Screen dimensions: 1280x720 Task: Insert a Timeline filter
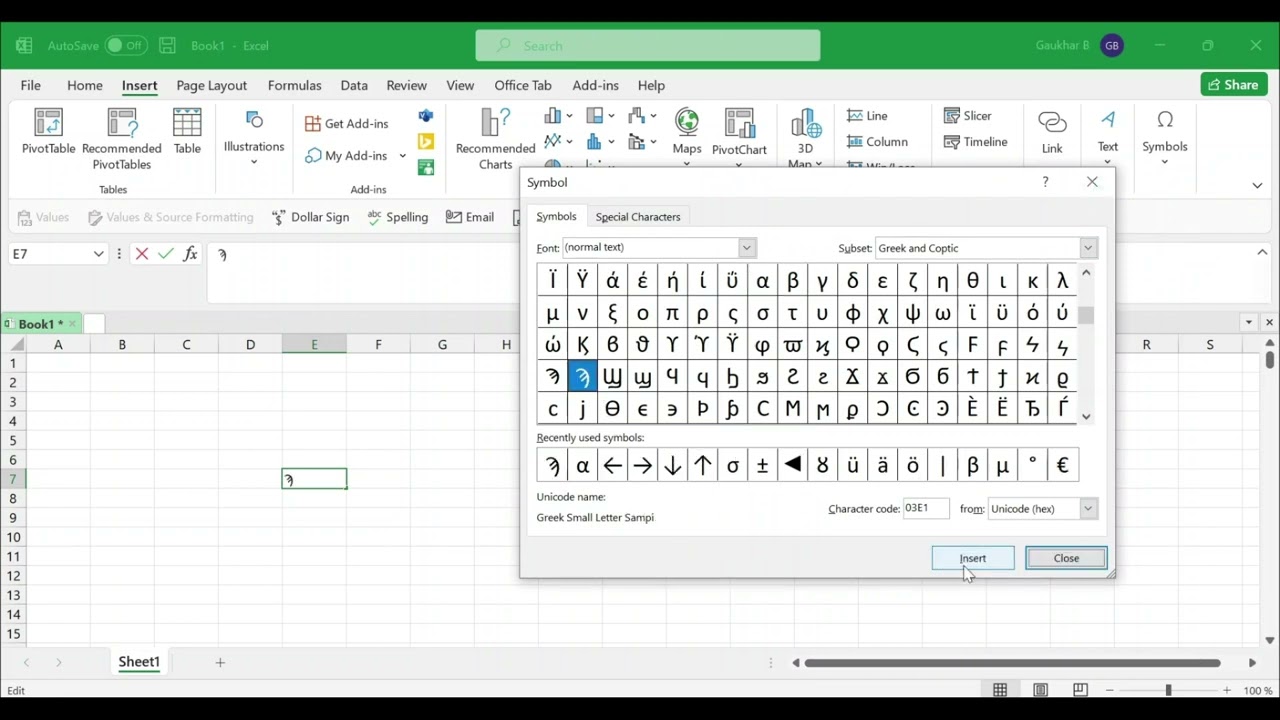[x=976, y=142]
